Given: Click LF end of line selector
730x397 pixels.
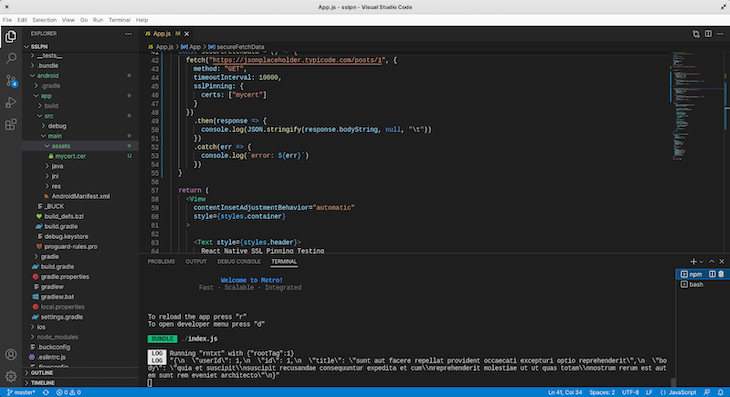Looking at the screenshot, I should point(649,392).
